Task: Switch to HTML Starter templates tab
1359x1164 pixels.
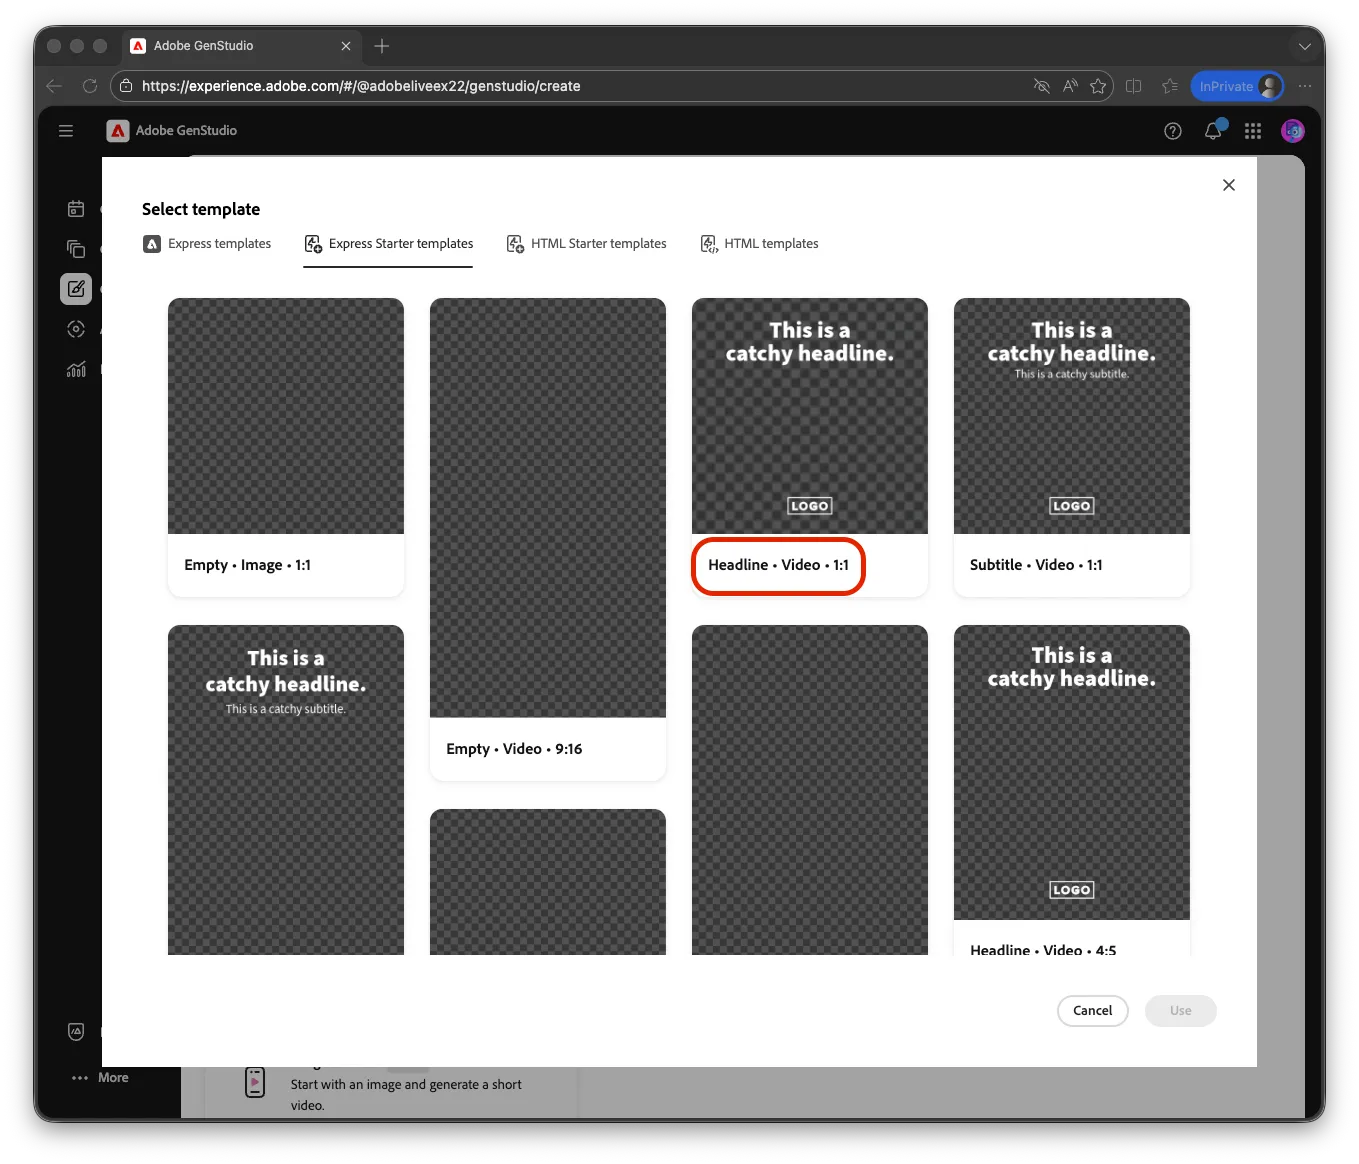Action: pyautogui.click(x=587, y=244)
